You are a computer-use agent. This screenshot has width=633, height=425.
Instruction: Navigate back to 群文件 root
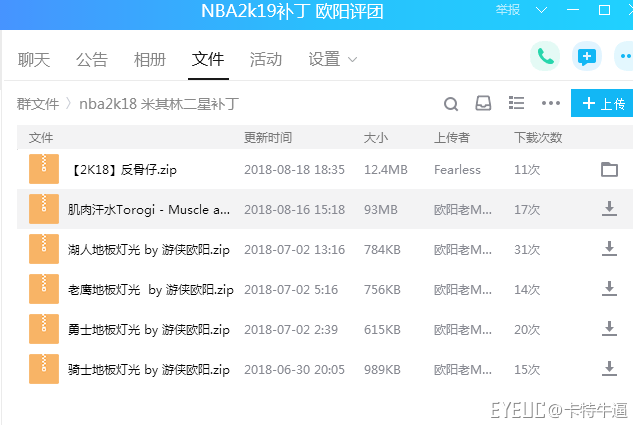click(38, 104)
